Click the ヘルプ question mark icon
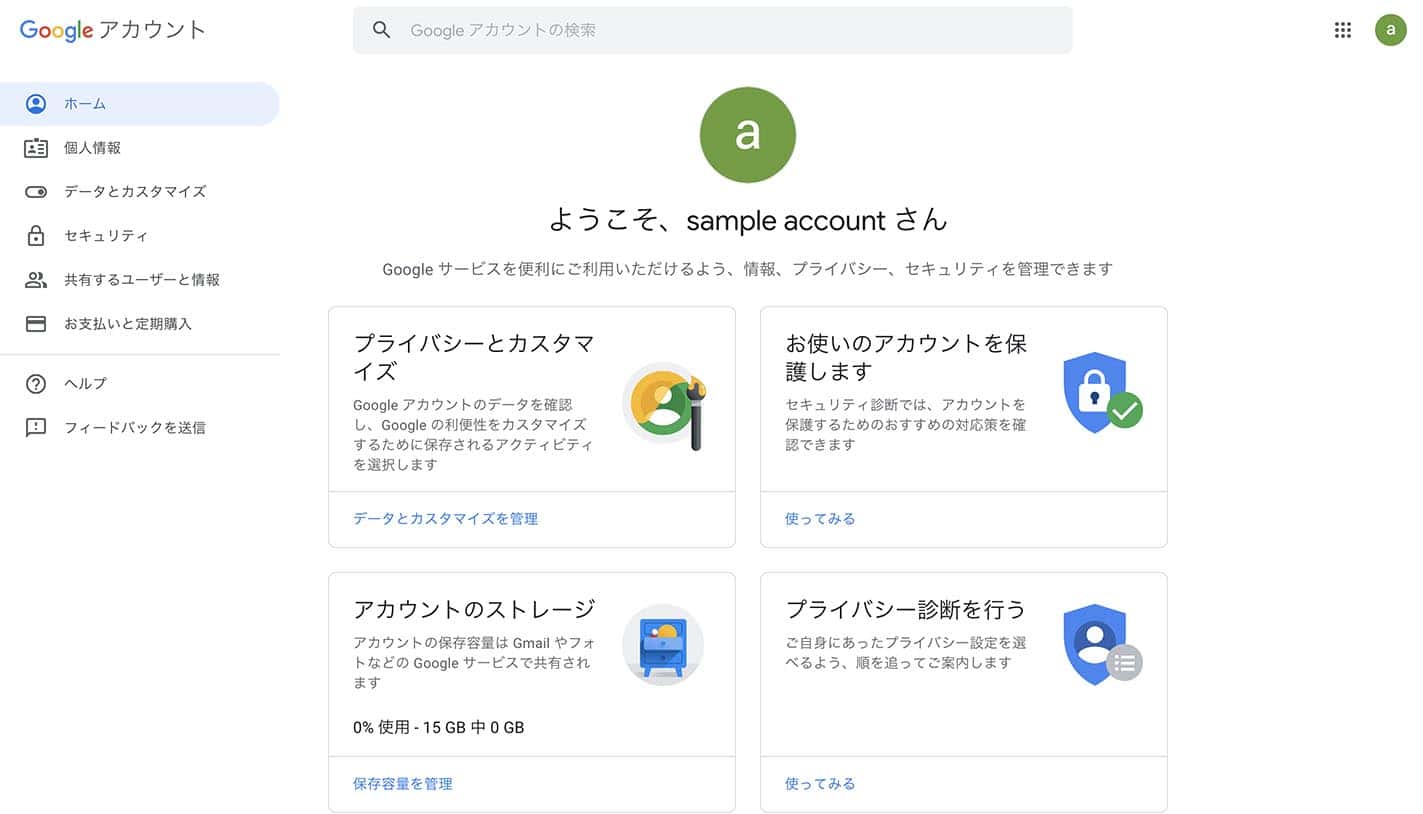Image resolution: width=1423 pixels, height=814 pixels. point(36,384)
